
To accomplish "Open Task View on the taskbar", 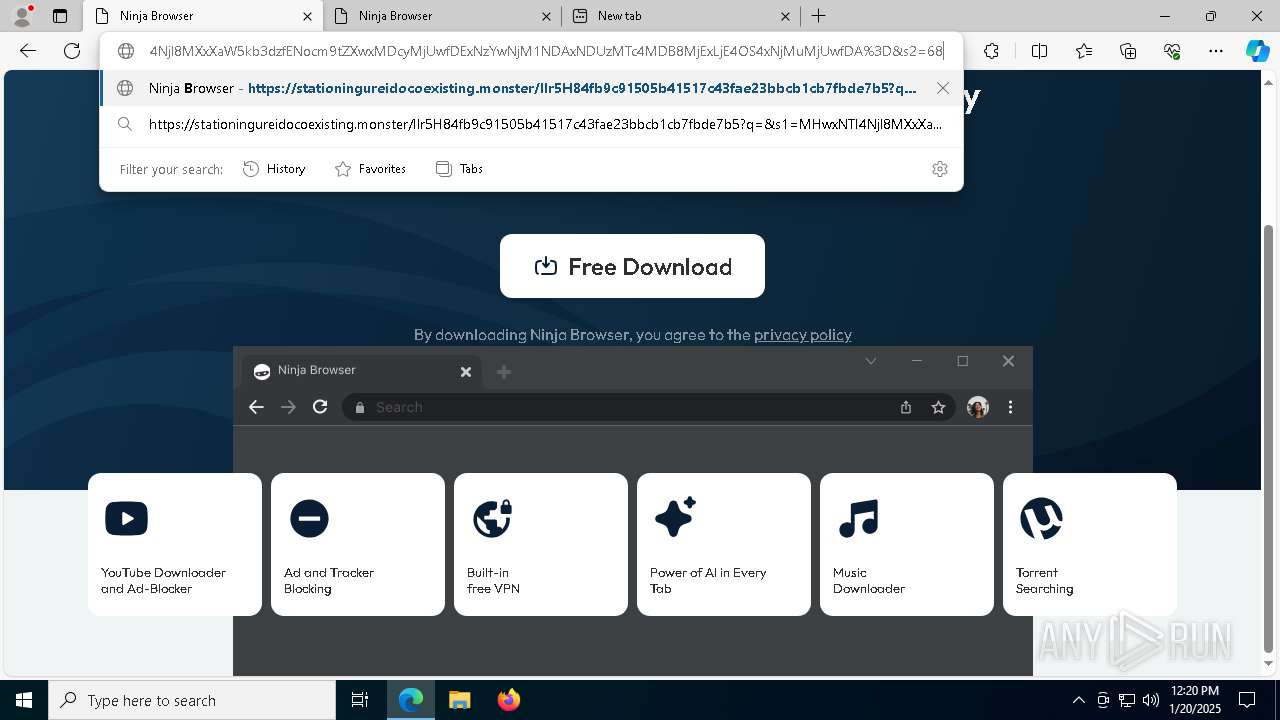I will (x=360, y=700).
